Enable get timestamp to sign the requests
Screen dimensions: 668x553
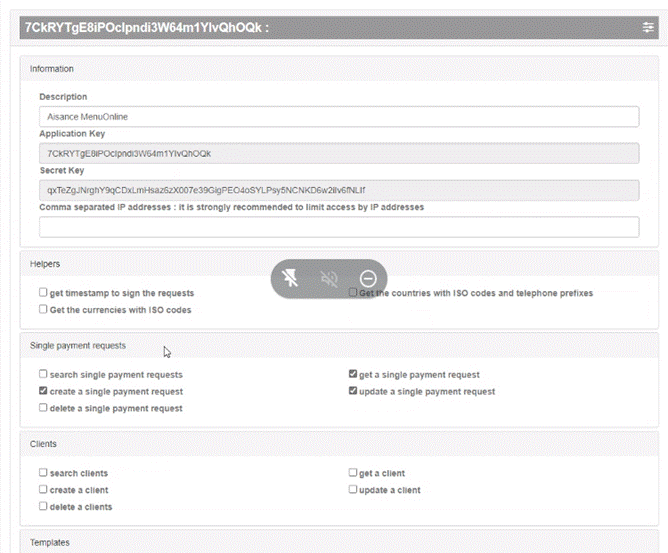[x=43, y=292]
